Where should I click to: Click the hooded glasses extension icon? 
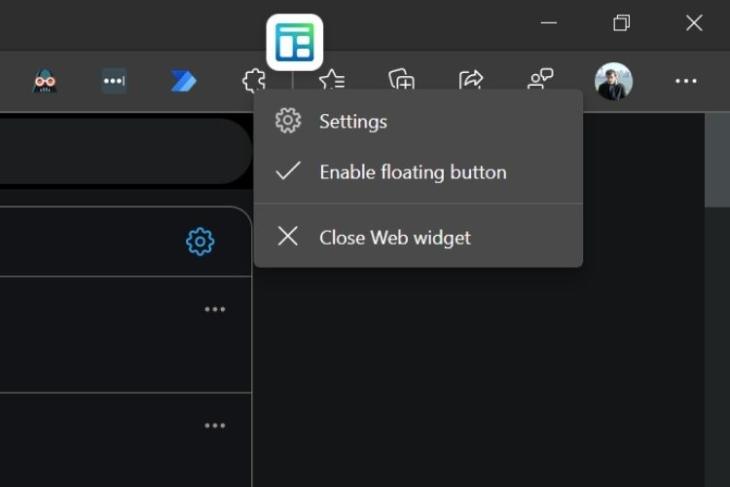[45, 81]
